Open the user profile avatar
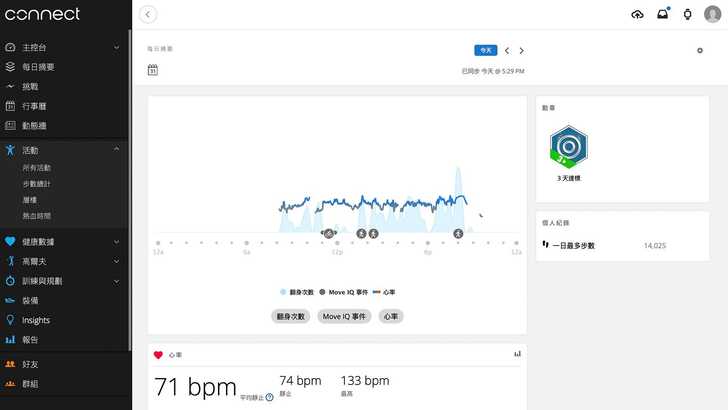This screenshot has height=410, width=728. pos(712,14)
